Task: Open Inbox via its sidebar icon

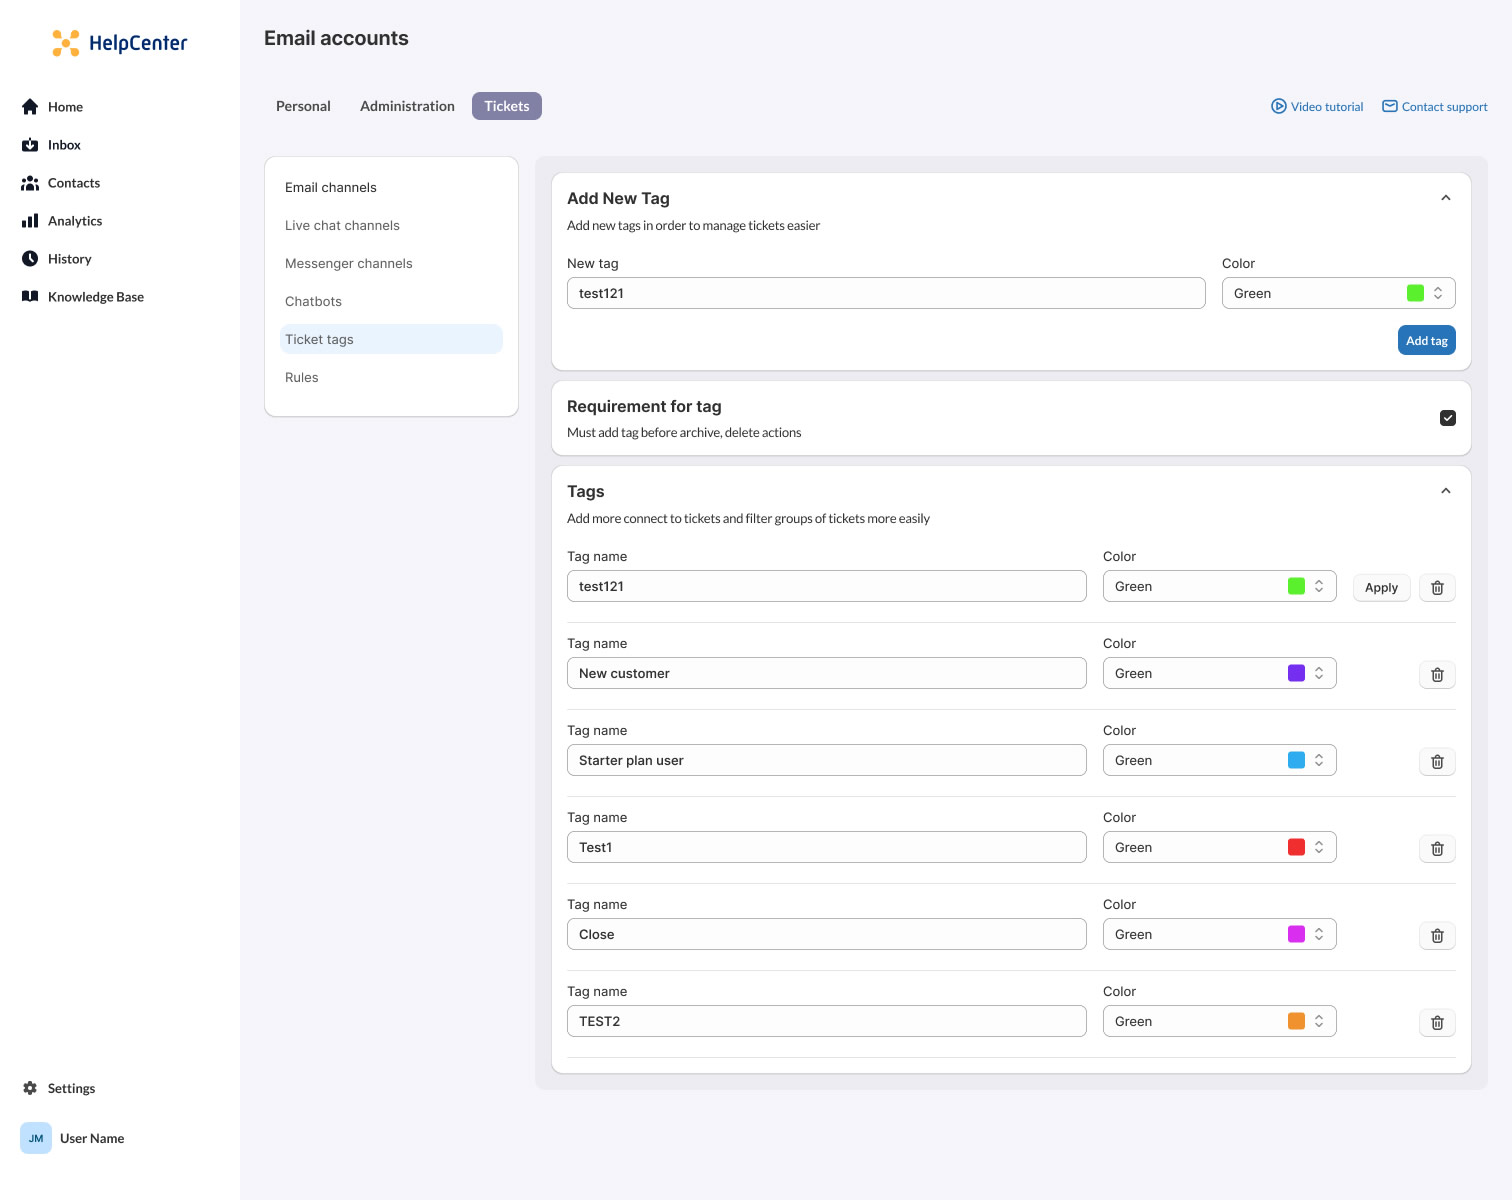Action: click(x=30, y=145)
